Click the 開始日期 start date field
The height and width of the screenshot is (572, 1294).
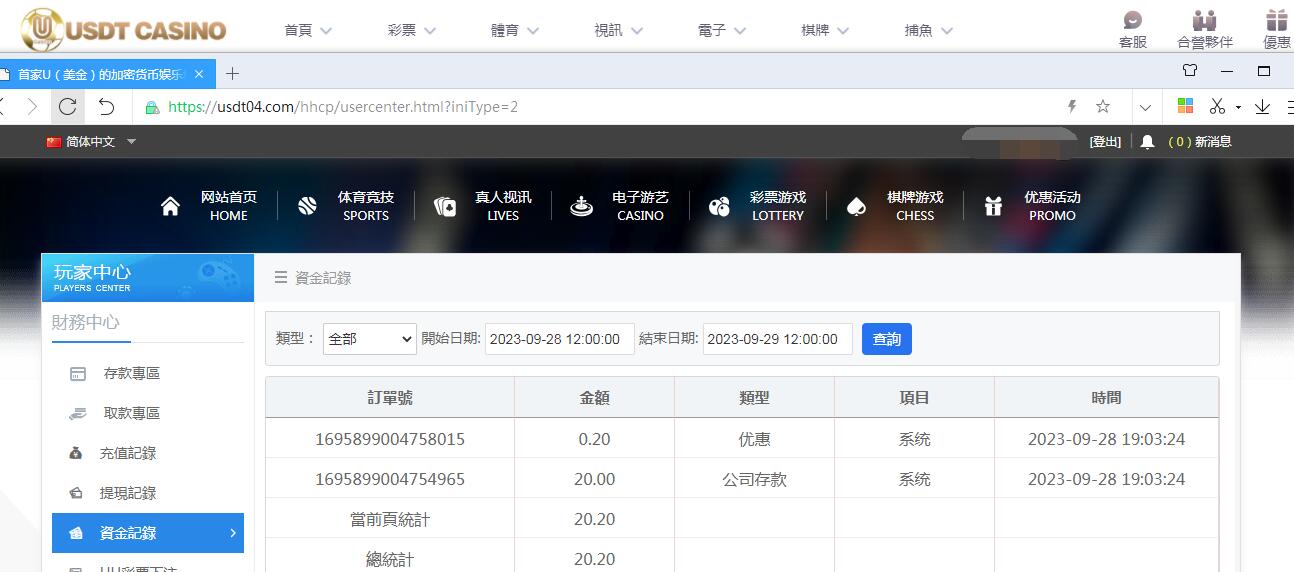(x=559, y=339)
